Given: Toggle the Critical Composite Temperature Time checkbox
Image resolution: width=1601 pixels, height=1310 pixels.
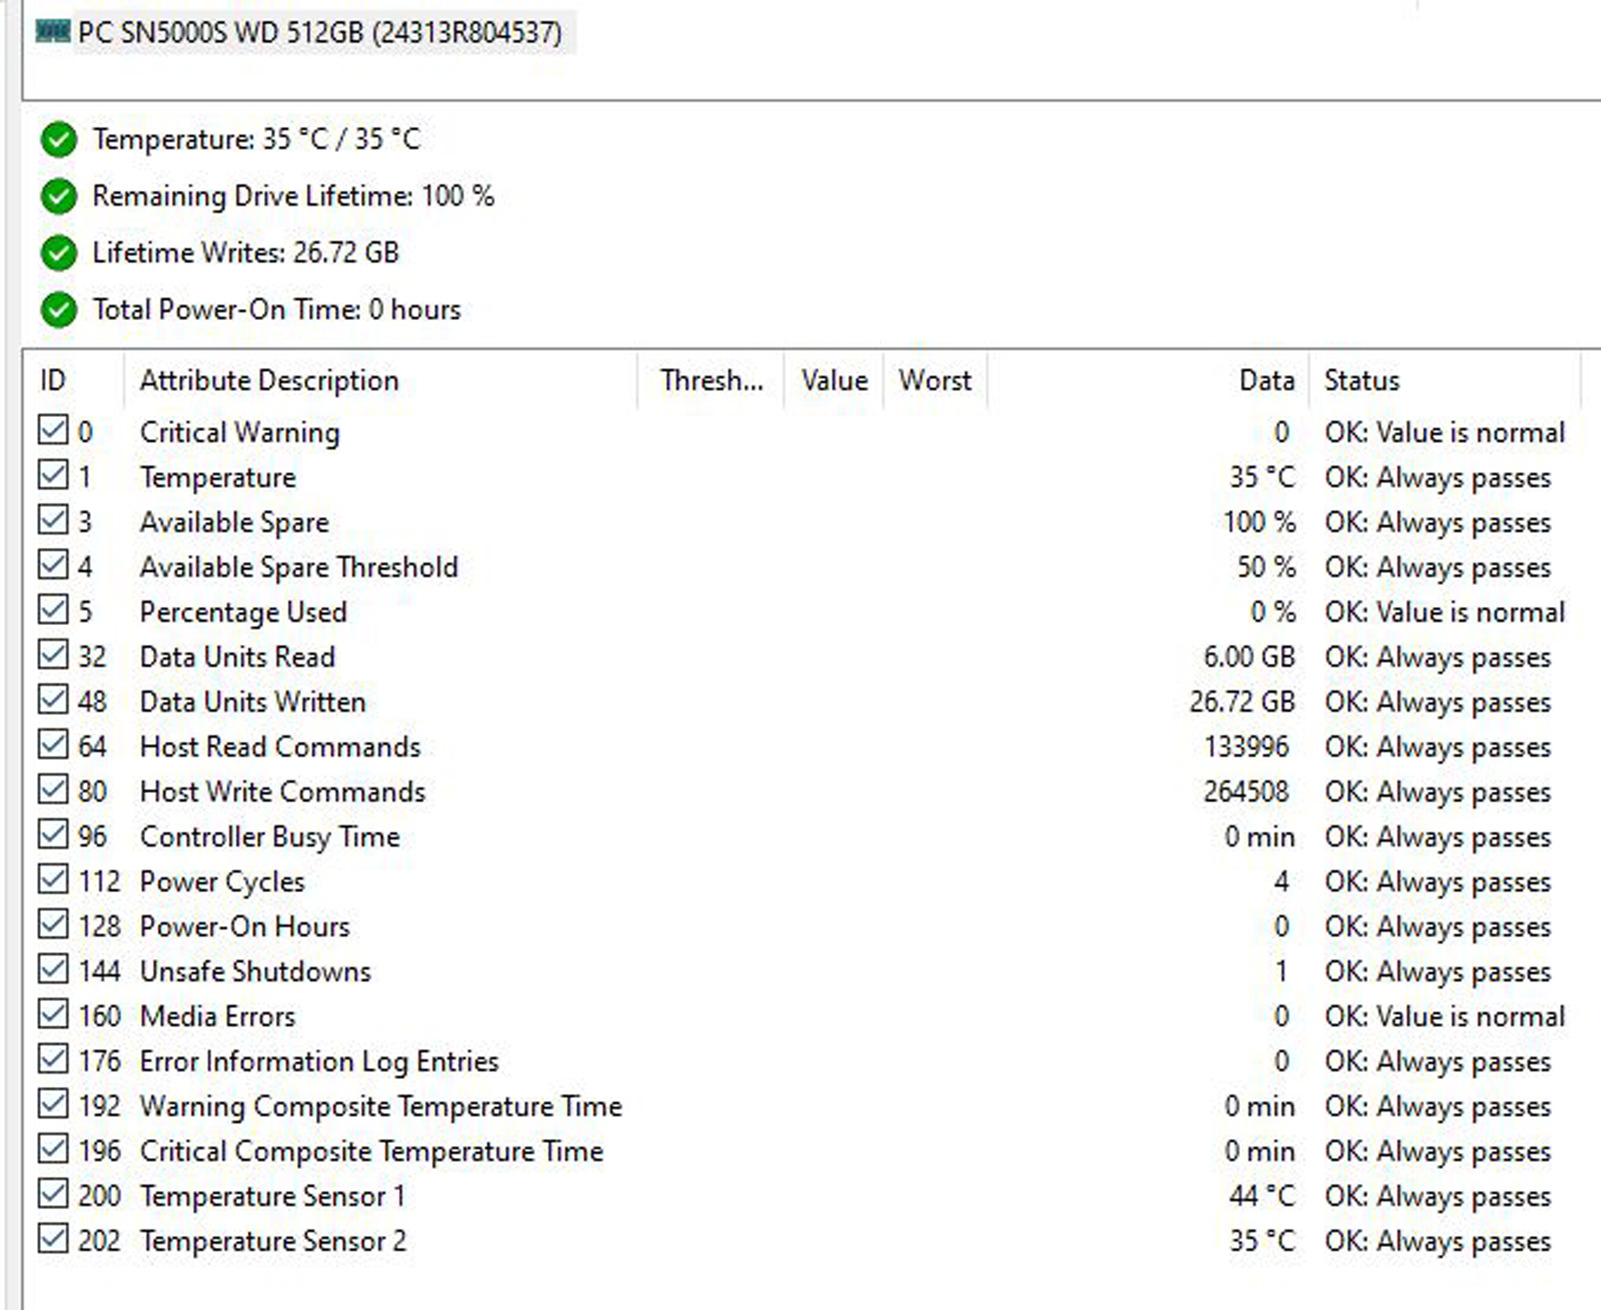Looking at the screenshot, I should coord(53,1150).
